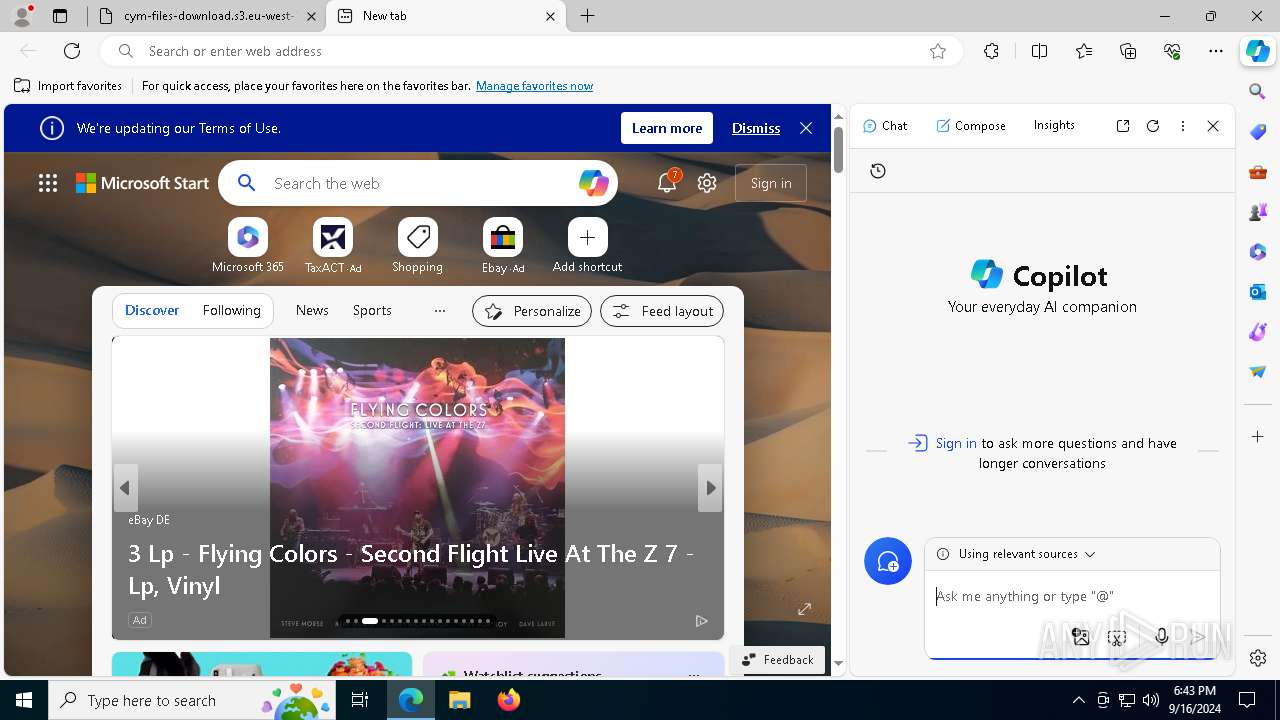Switch to the Compose tab

coord(971,126)
